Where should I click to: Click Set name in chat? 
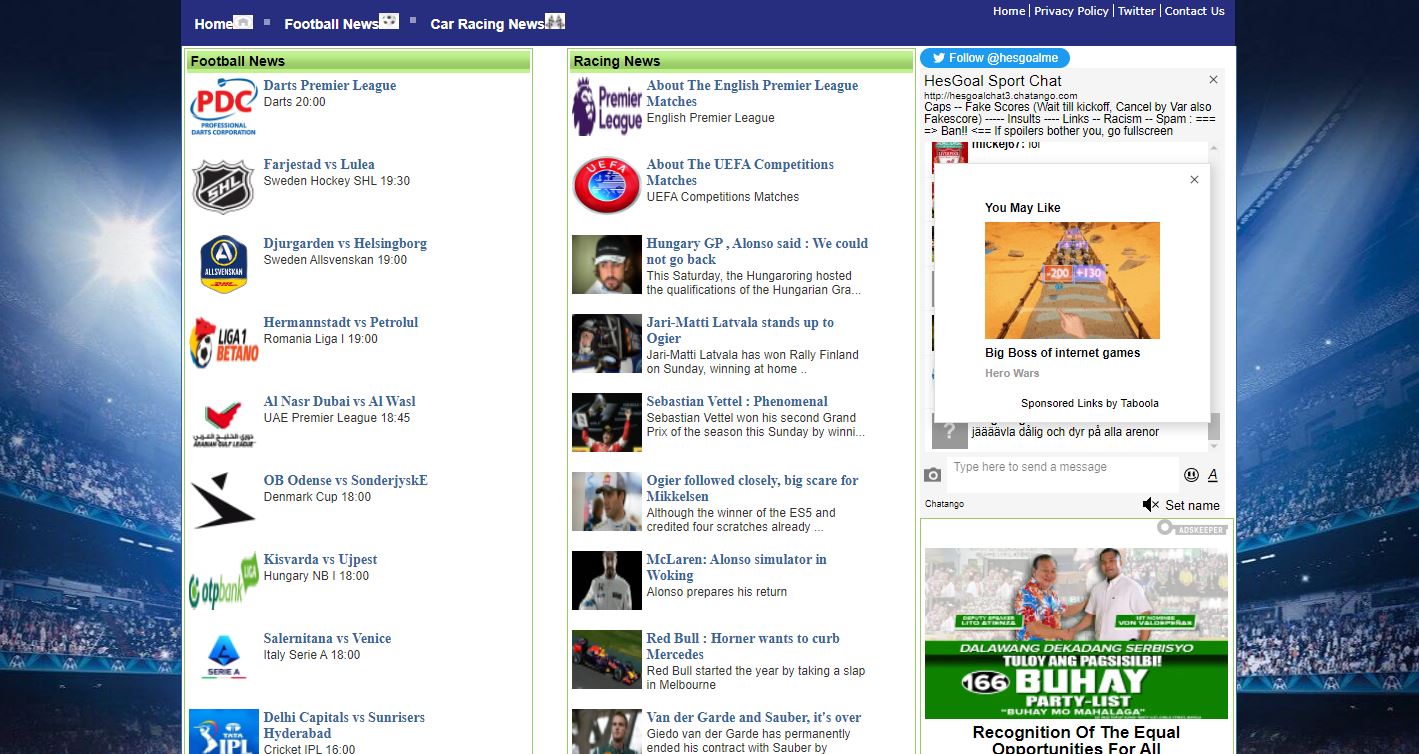tap(1192, 506)
